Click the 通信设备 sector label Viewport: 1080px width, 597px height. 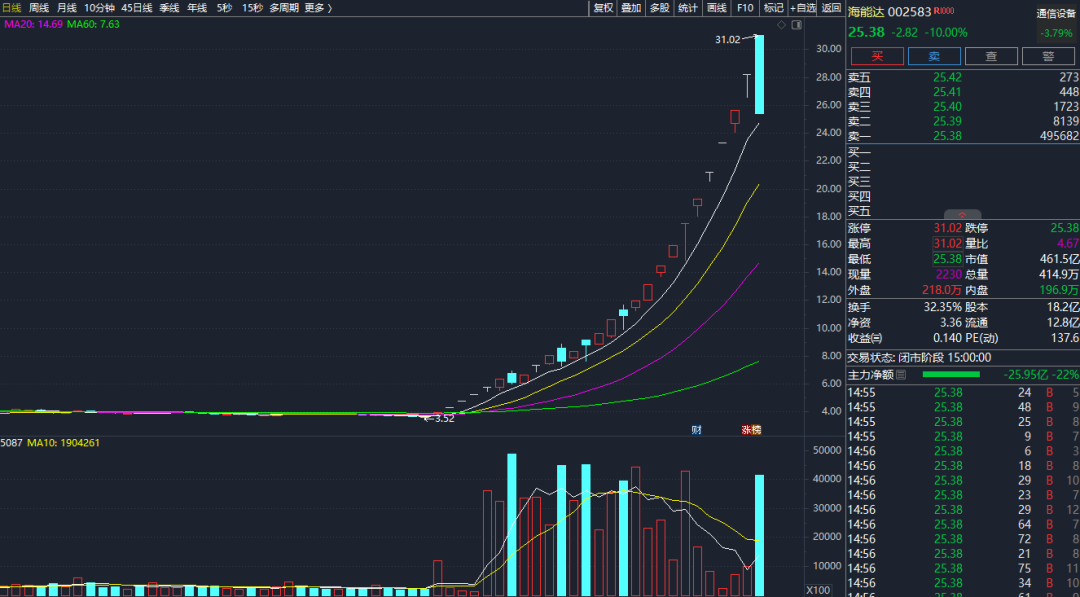point(1056,14)
